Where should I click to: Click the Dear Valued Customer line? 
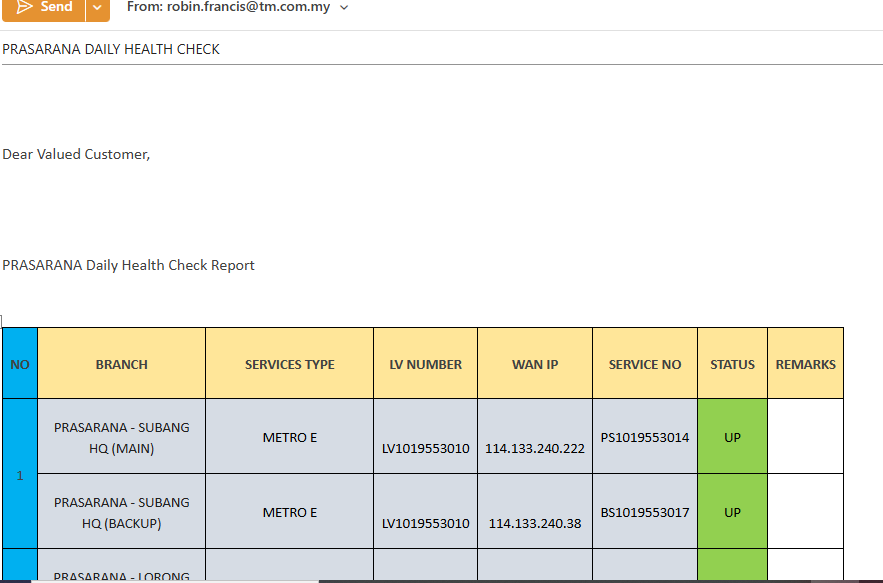click(x=76, y=154)
